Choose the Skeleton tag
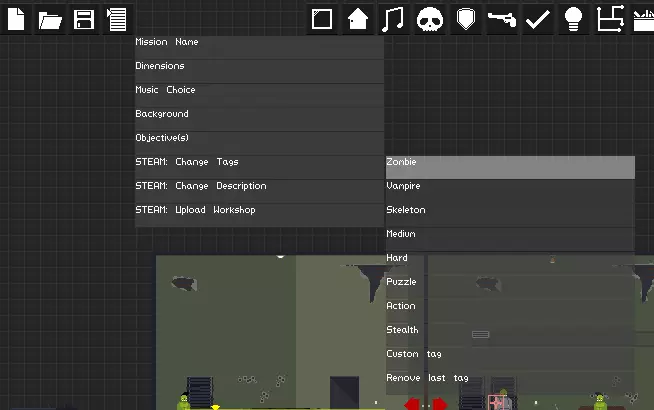 (510, 215)
